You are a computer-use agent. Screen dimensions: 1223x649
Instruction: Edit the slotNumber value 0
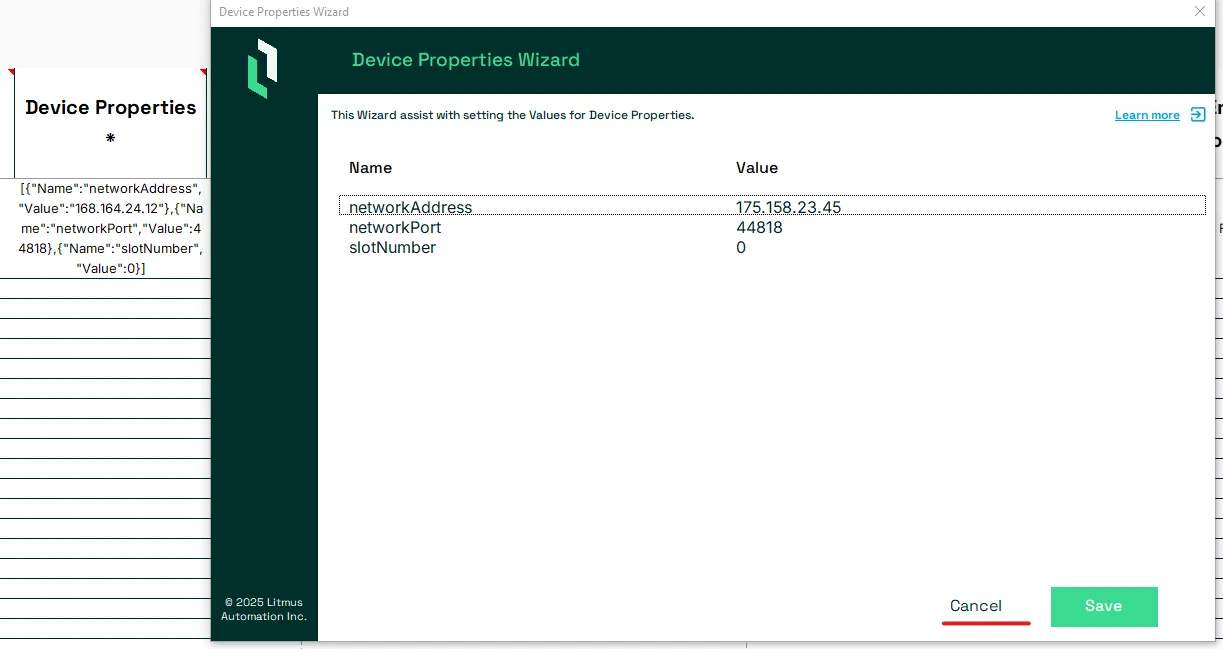click(x=741, y=247)
